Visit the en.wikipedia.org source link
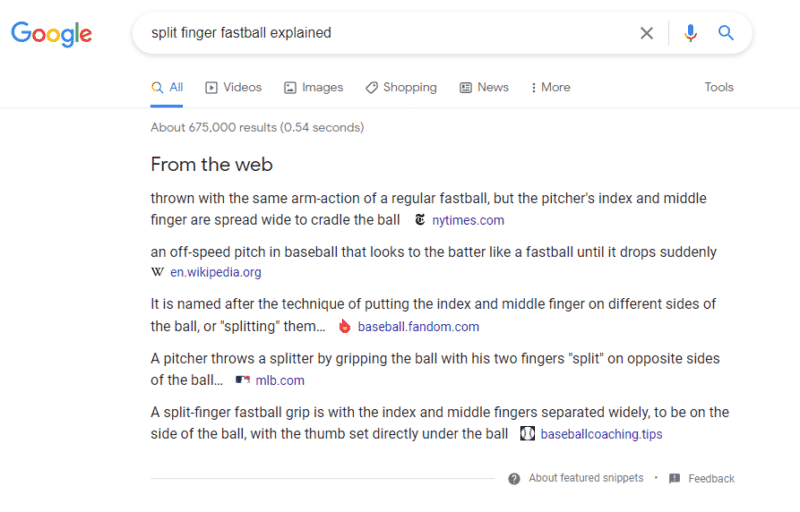Image resolution: width=800 pixels, height=512 pixels. point(216,272)
